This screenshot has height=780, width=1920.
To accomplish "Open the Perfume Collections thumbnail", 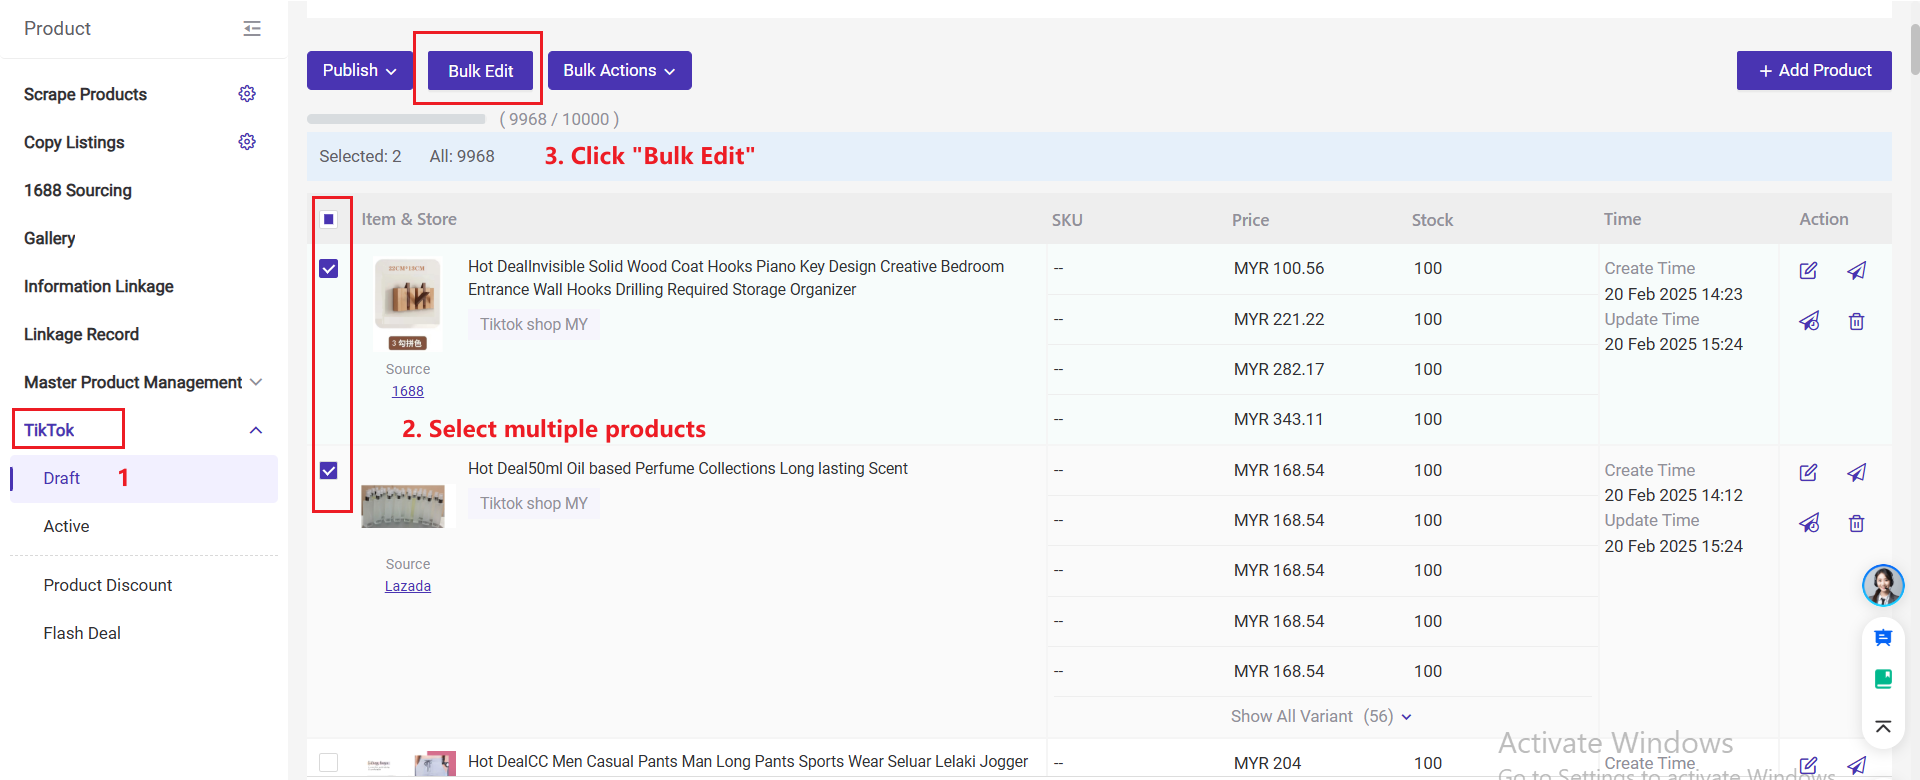I will click(403, 506).
